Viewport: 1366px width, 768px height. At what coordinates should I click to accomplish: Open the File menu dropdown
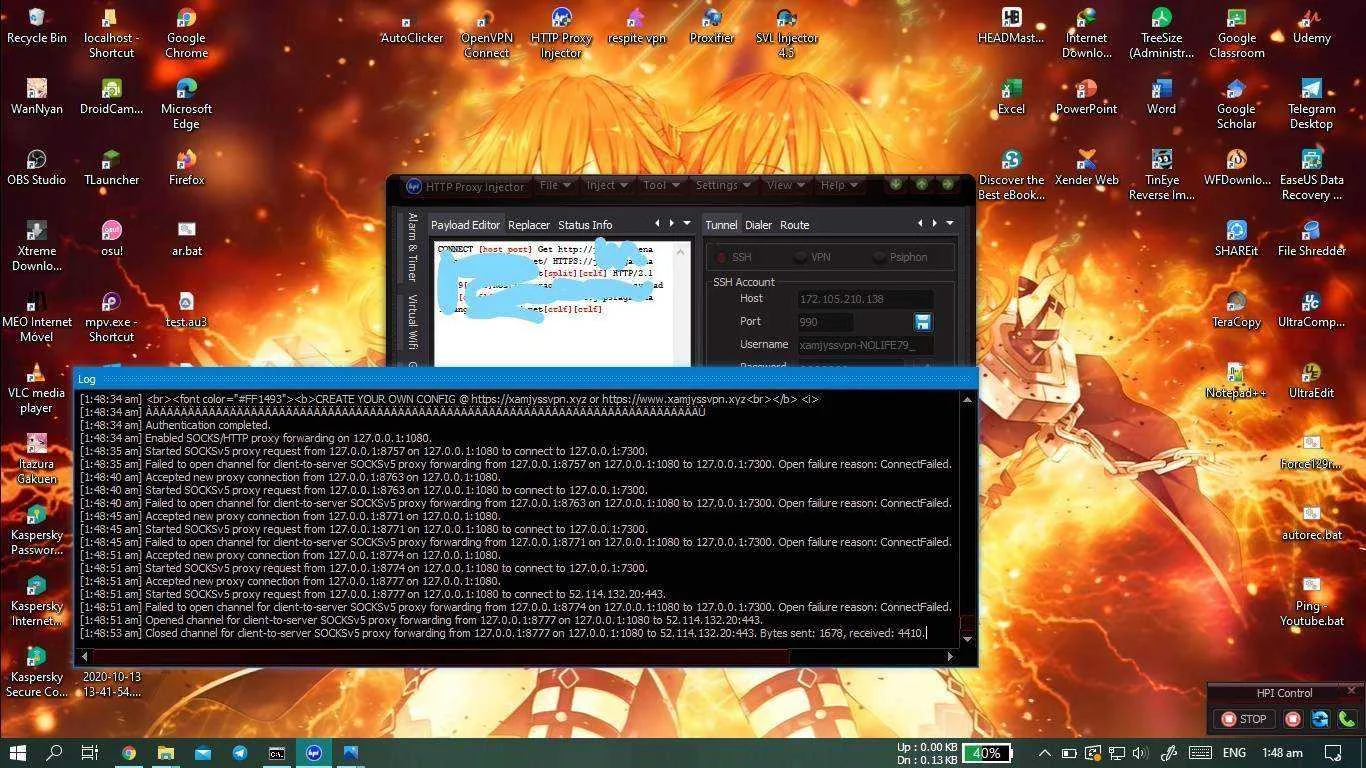pos(555,185)
